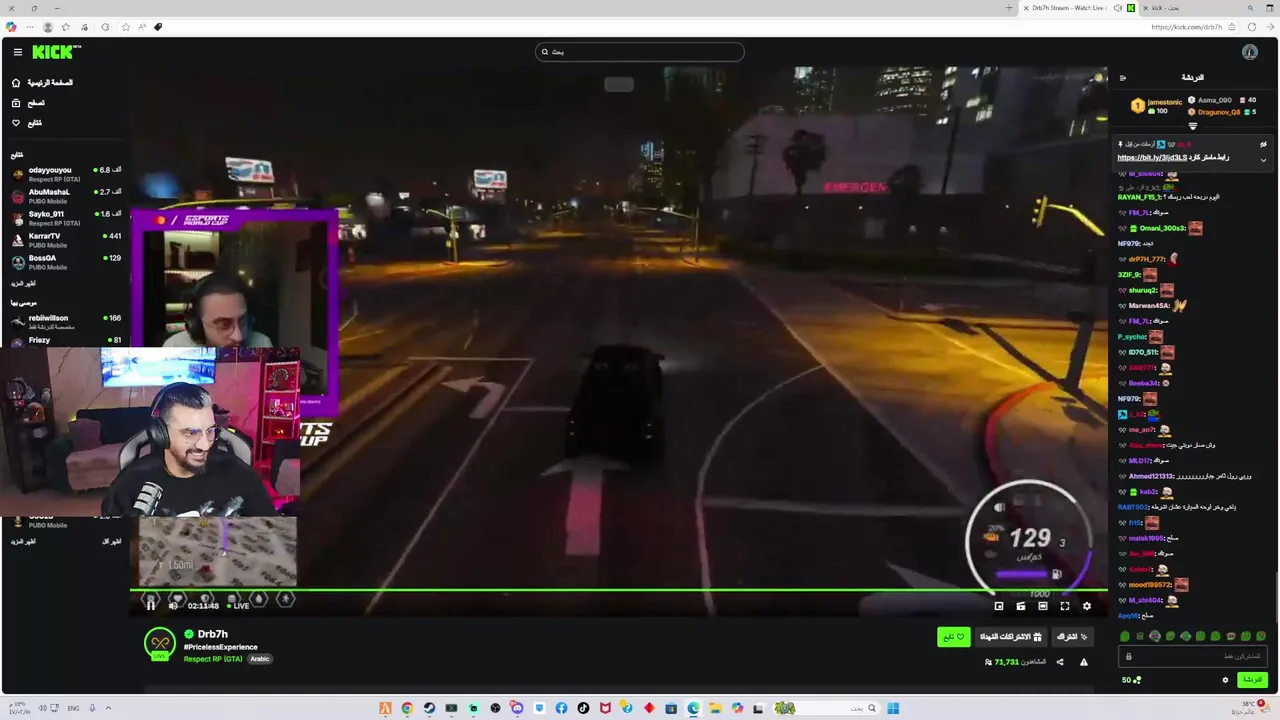Pick the first green emote in quick bar
The image size is (1280, 720).
[1125, 636]
